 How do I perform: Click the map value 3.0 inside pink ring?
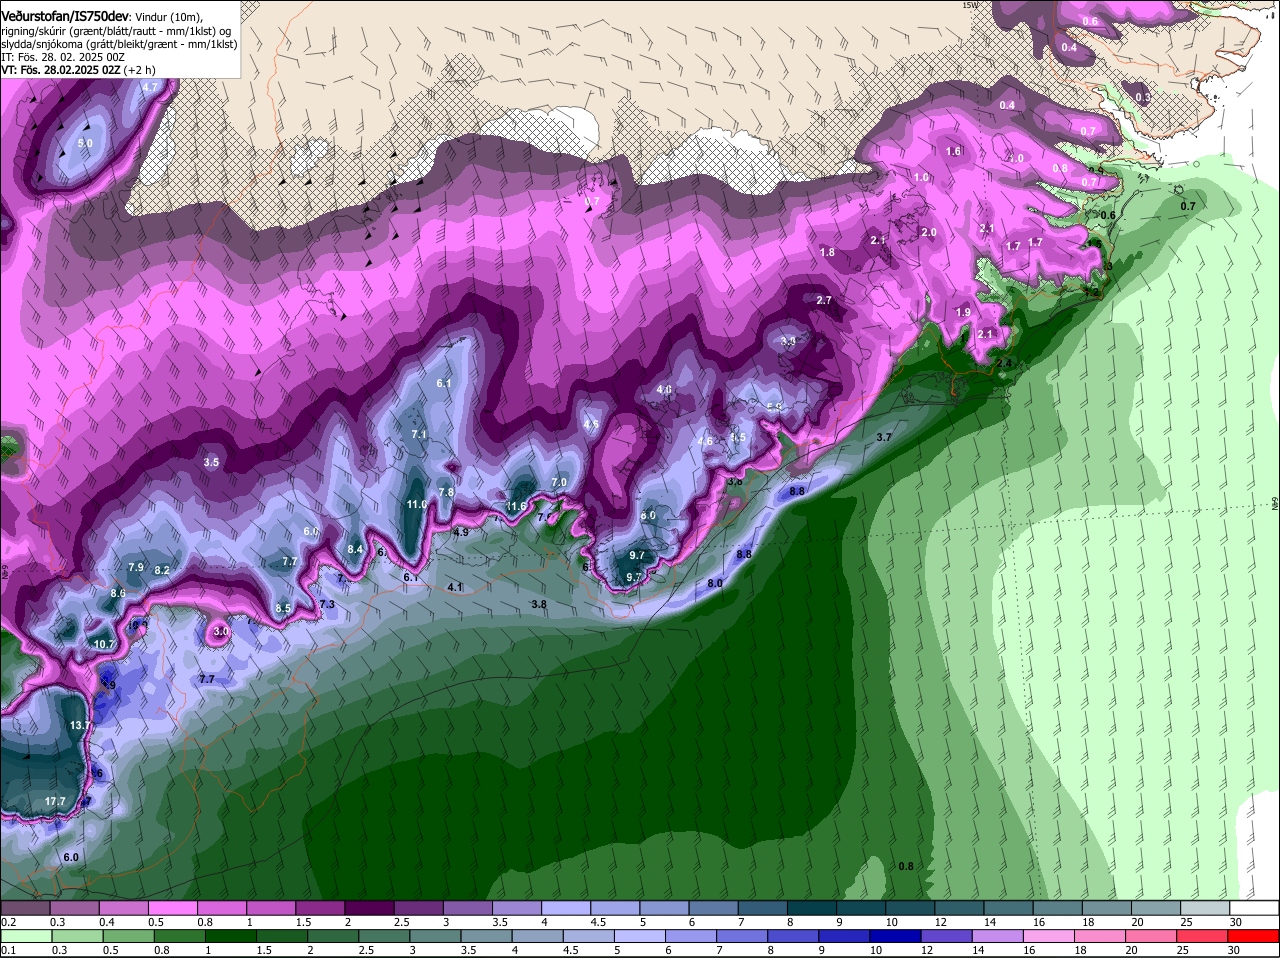[221, 632]
